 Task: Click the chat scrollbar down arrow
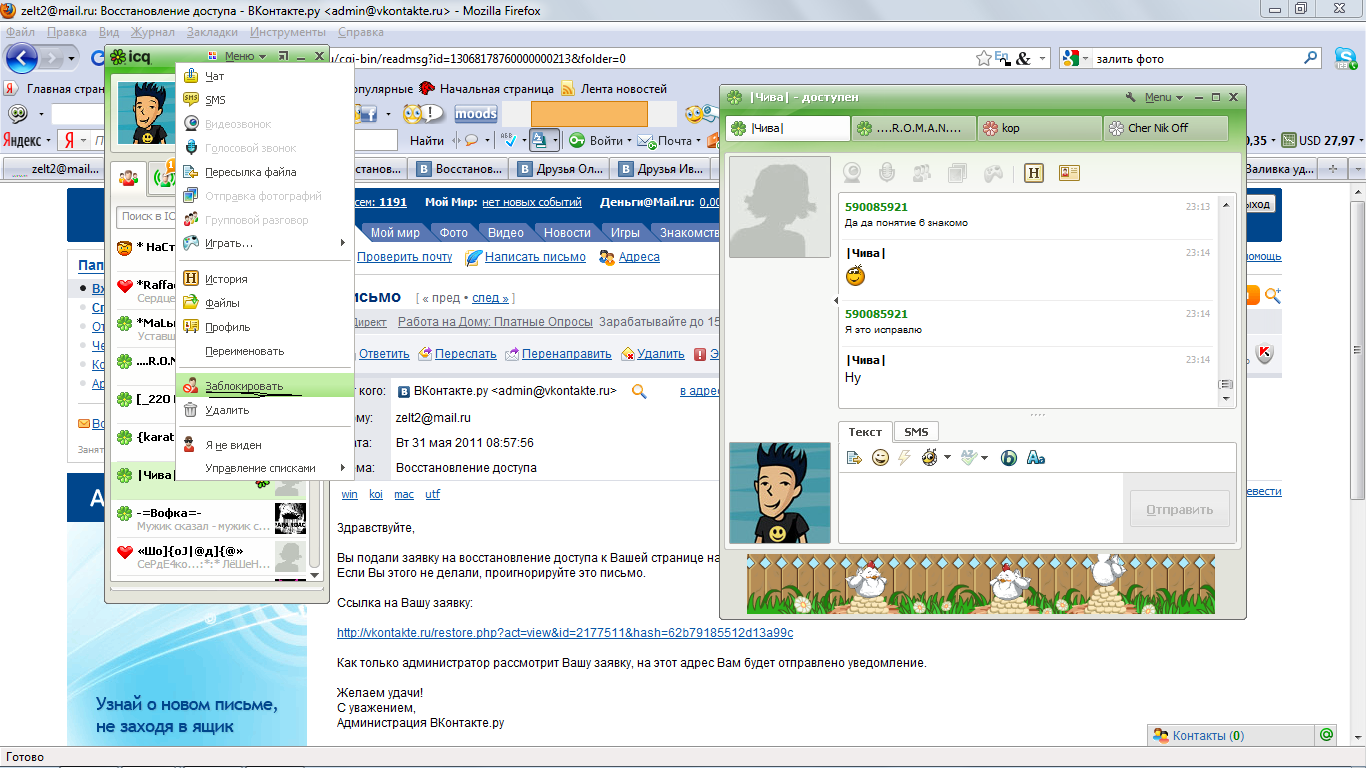(1225, 399)
